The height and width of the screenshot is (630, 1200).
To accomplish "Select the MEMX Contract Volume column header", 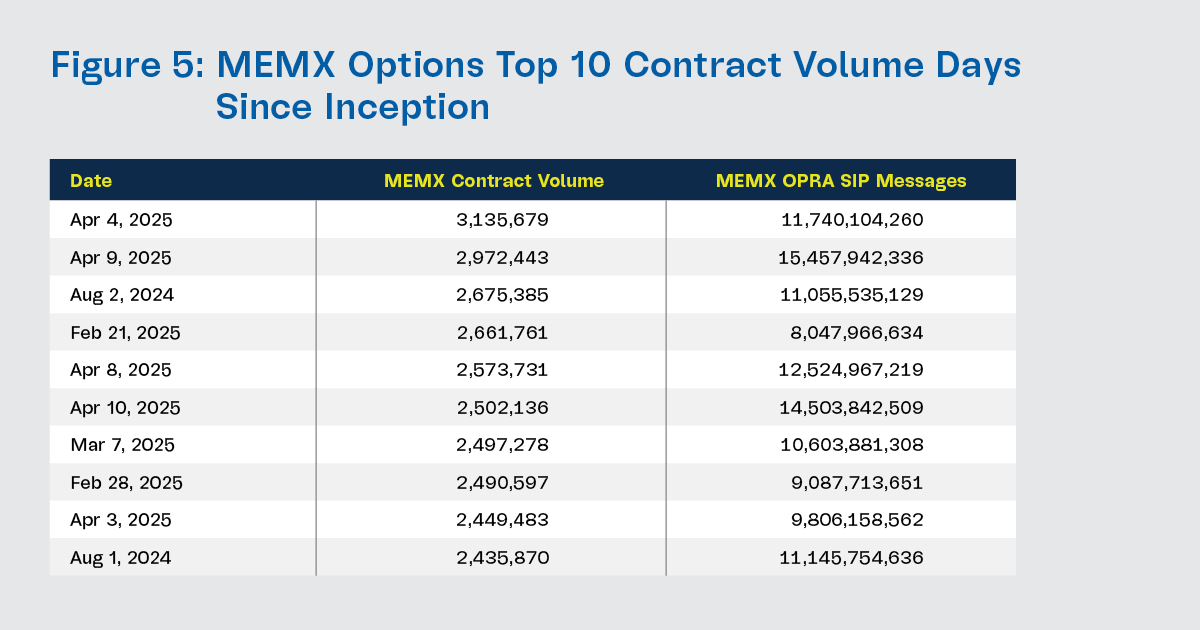I will click(x=494, y=181).
